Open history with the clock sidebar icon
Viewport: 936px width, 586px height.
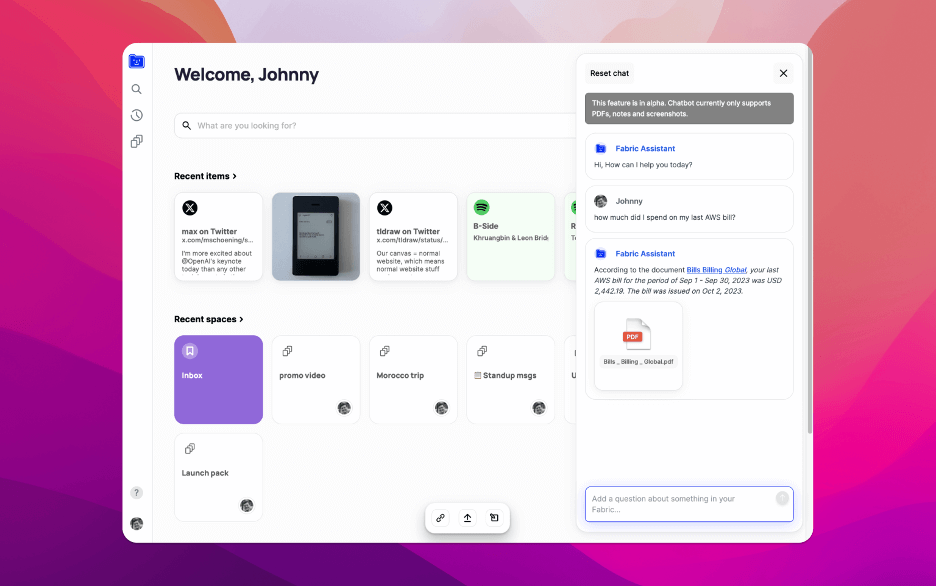point(137,115)
